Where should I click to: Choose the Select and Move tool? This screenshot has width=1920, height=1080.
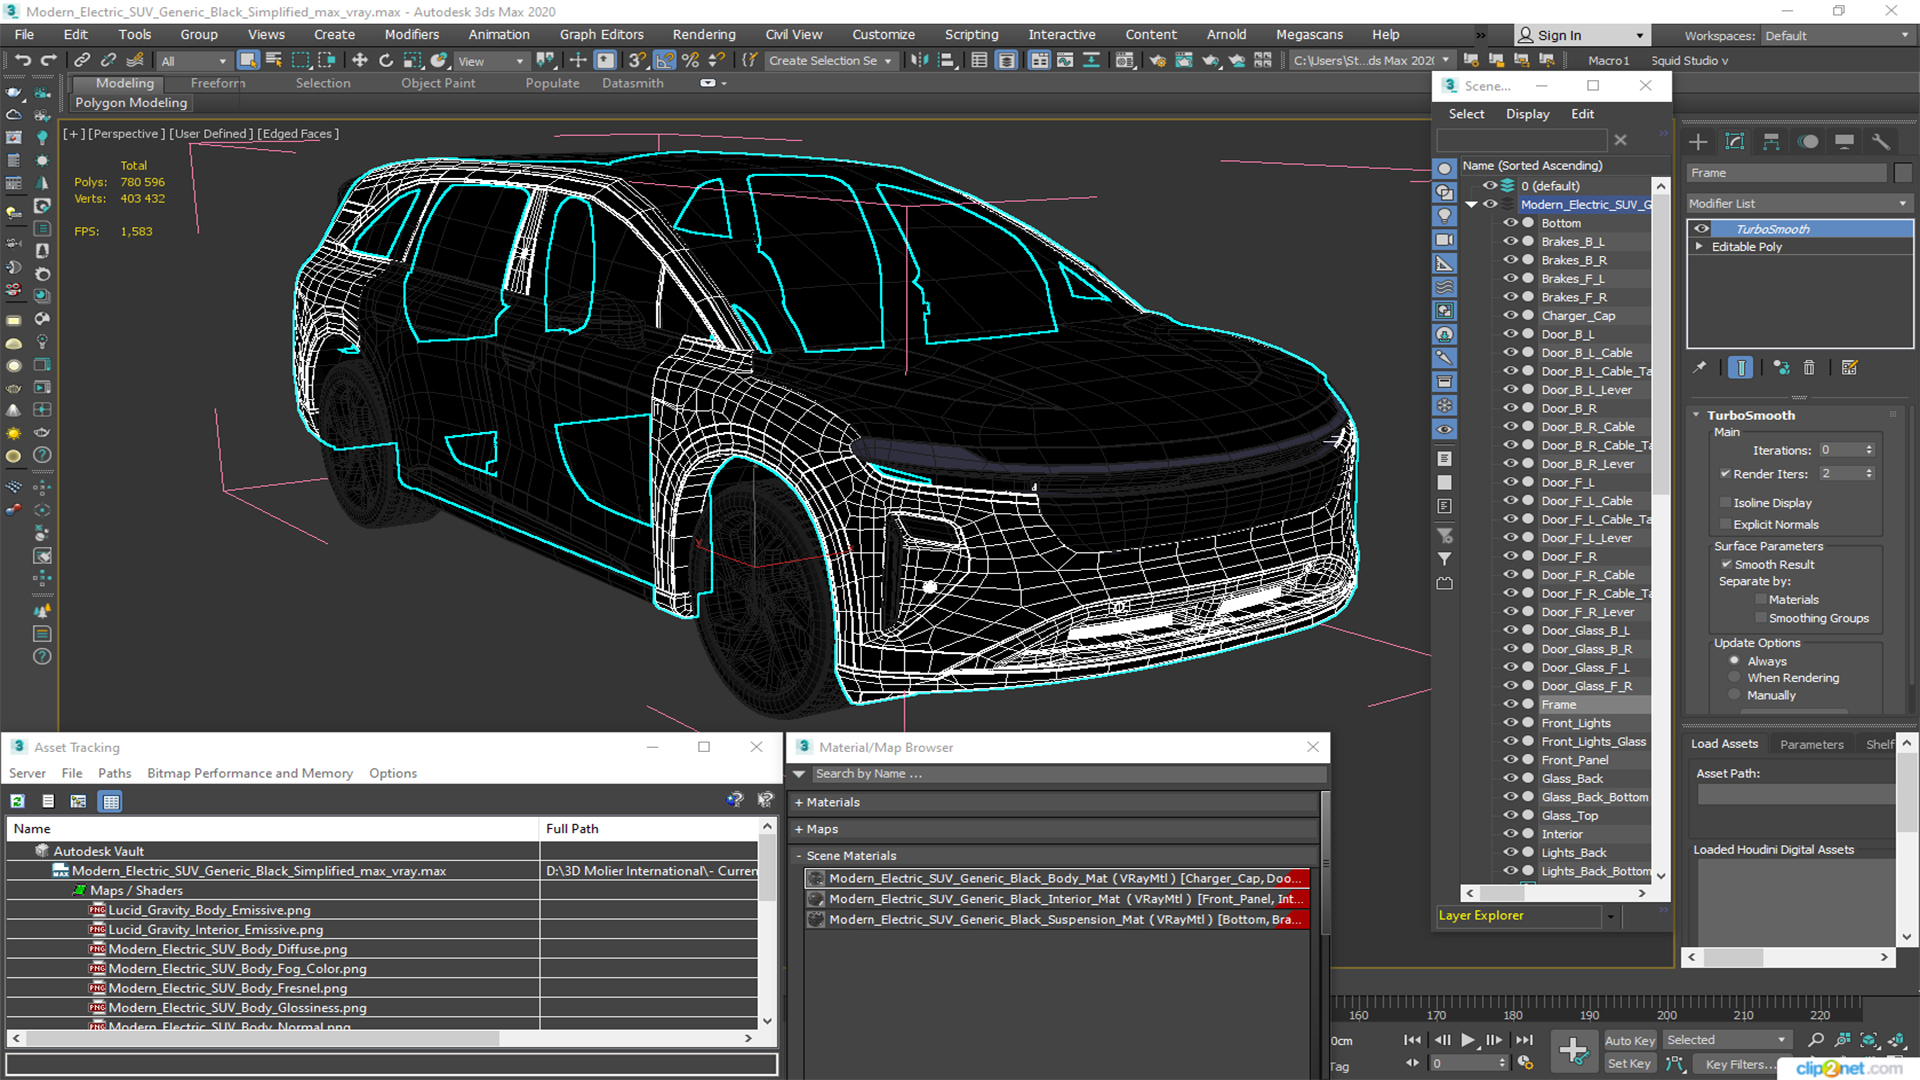[x=360, y=60]
